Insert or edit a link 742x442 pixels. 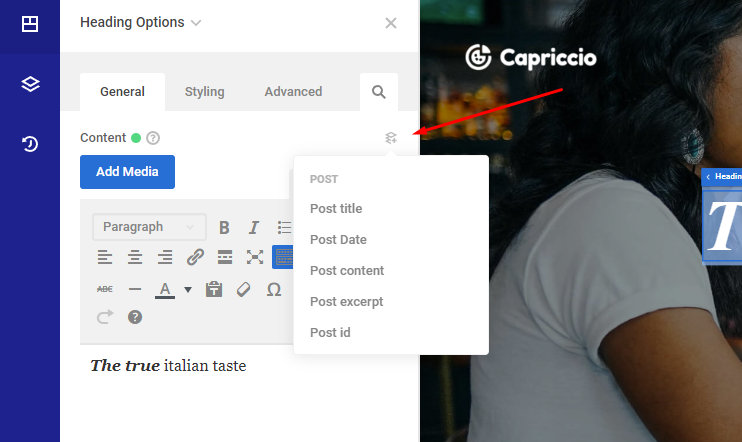pyautogui.click(x=195, y=257)
